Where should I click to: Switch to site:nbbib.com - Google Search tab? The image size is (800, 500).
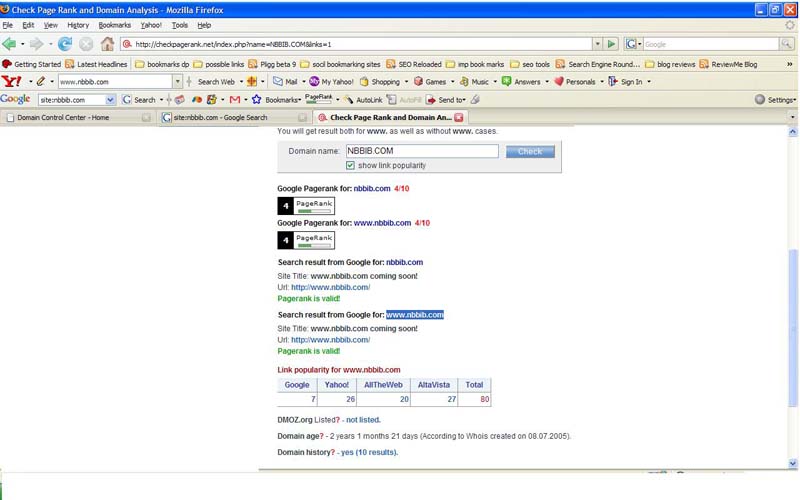coord(235,117)
